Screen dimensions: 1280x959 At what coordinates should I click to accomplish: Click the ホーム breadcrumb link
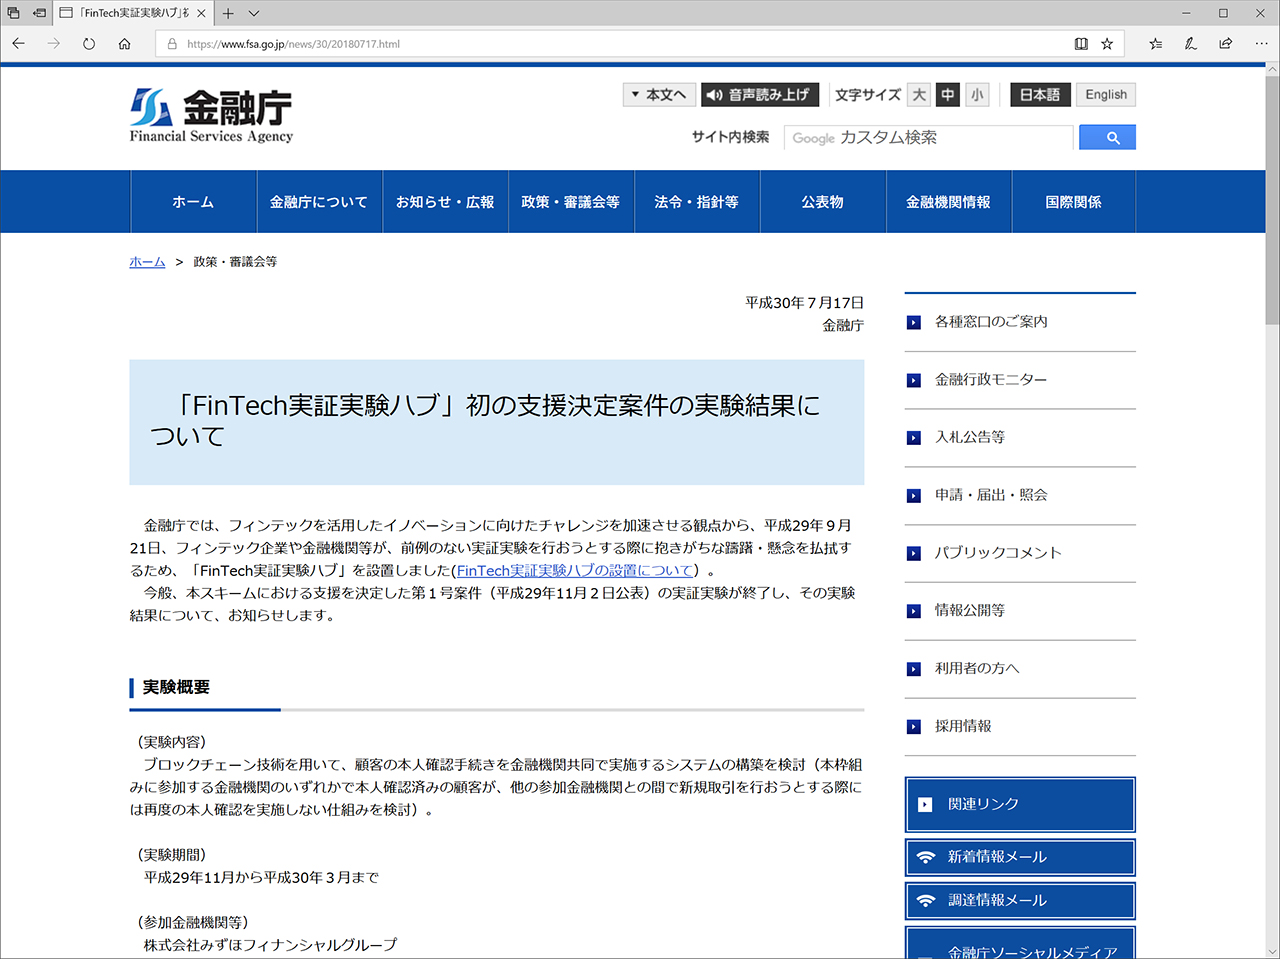coord(146,261)
